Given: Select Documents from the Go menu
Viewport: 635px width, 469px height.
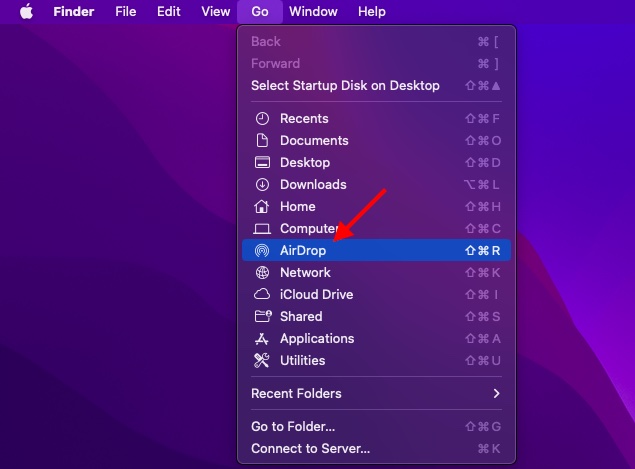Looking at the screenshot, I should coord(314,141).
